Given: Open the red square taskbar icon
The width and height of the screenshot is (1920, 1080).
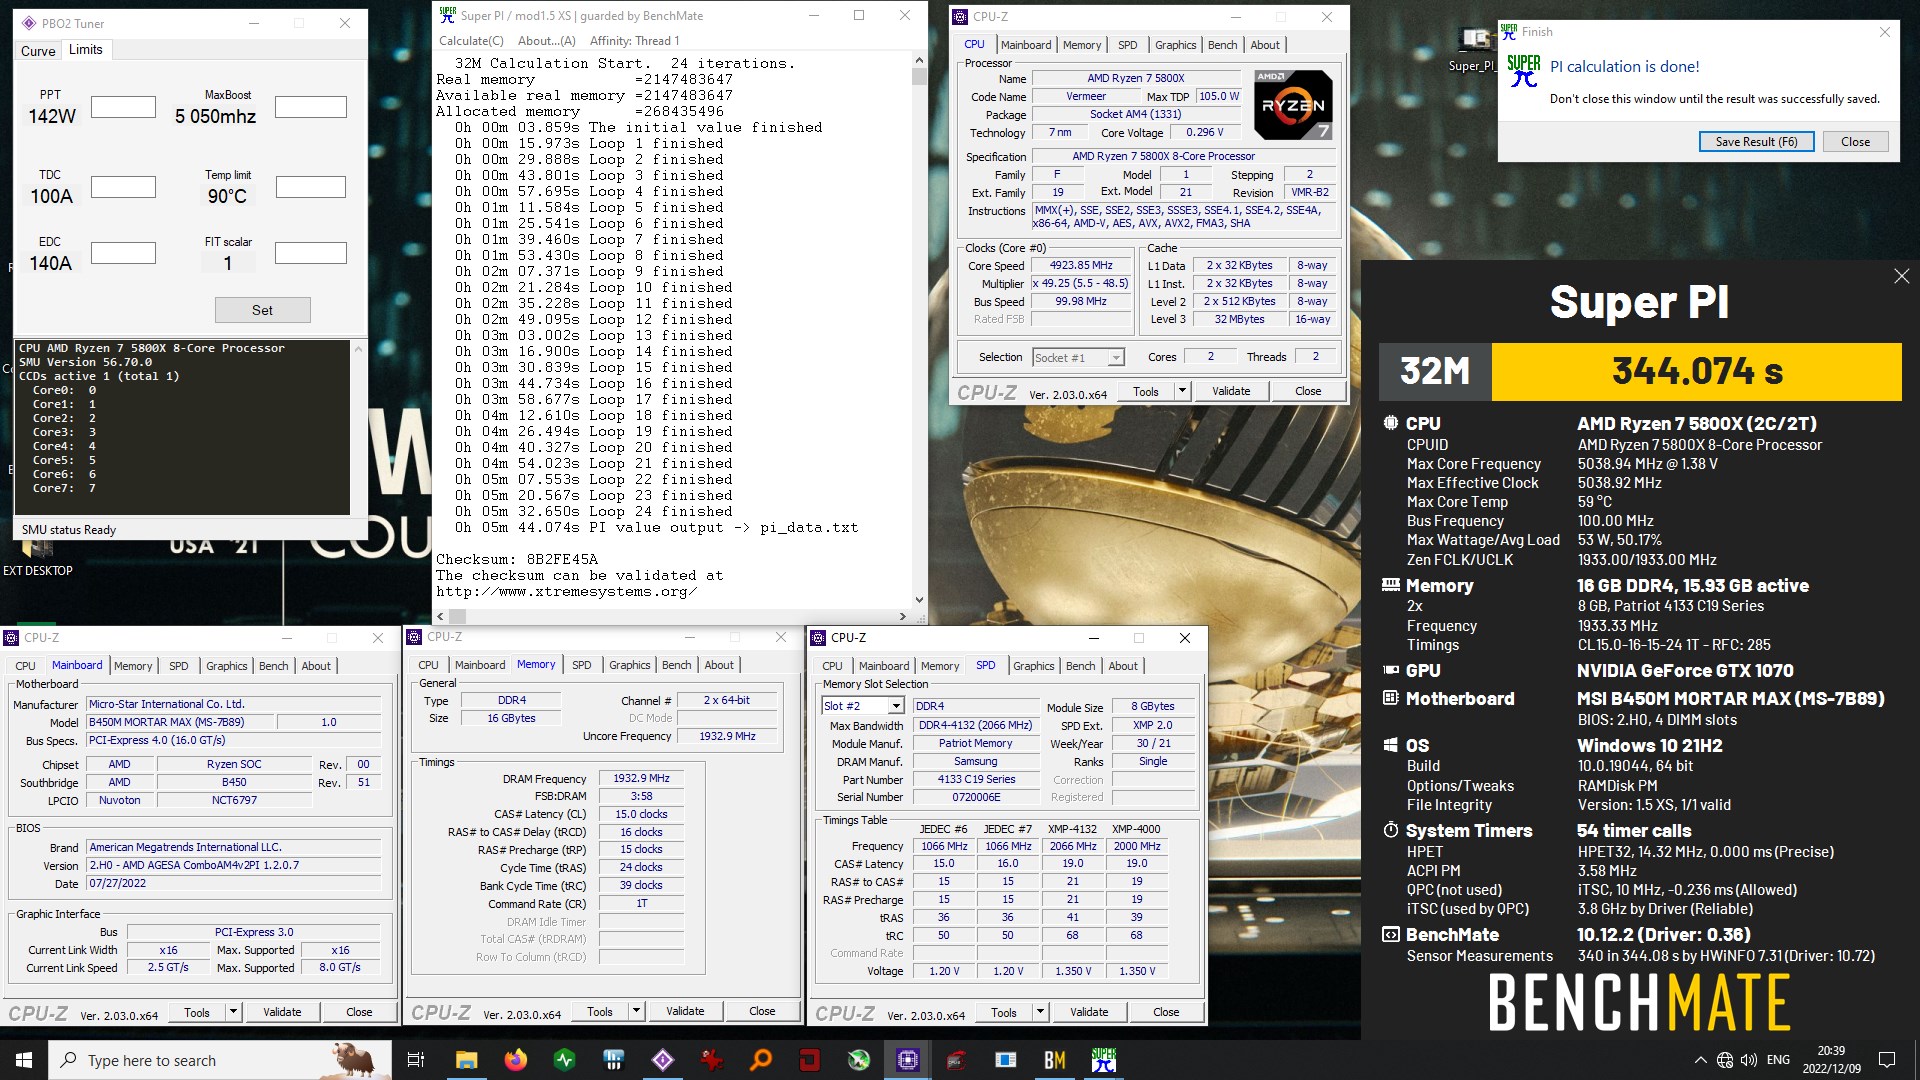Looking at the screenshot, I should pyautogui.click(x=810, y=1060).
